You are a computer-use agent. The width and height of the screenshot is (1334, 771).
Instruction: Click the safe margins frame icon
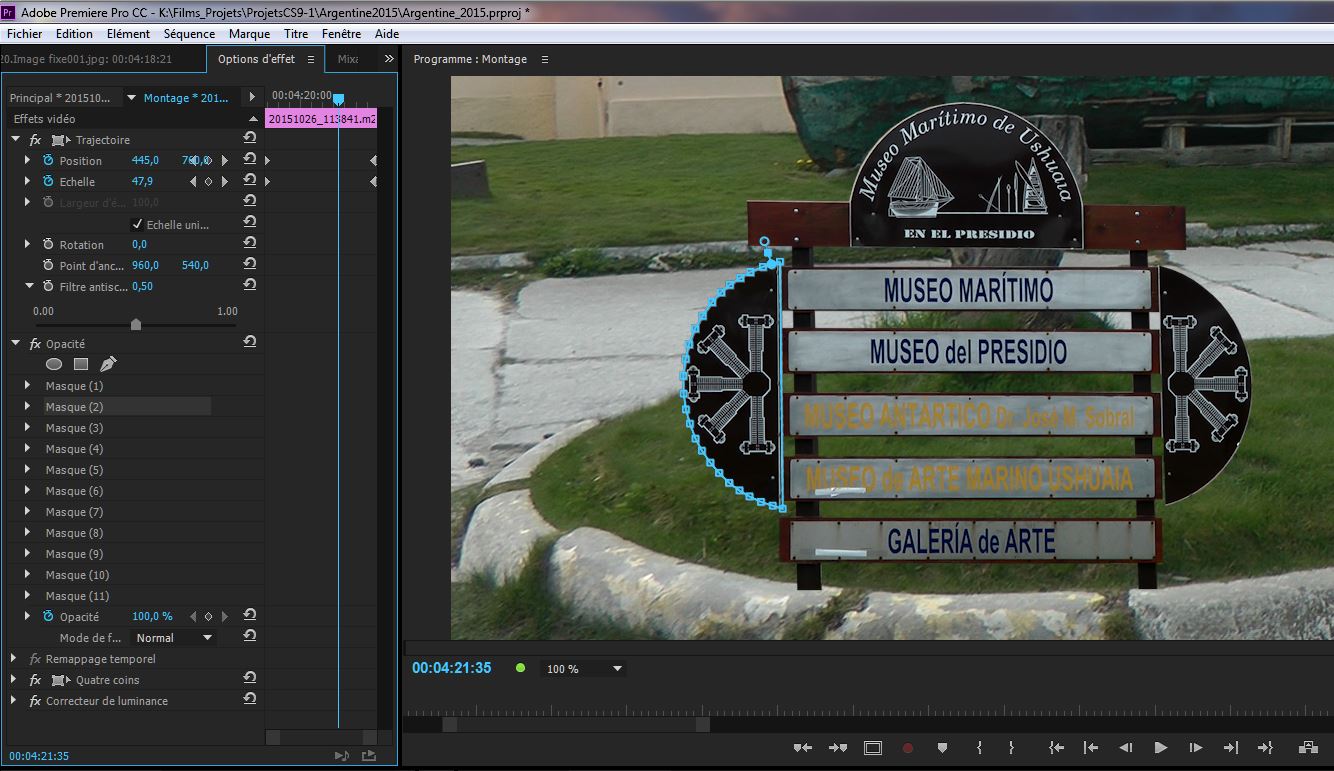tap(873, 747)
